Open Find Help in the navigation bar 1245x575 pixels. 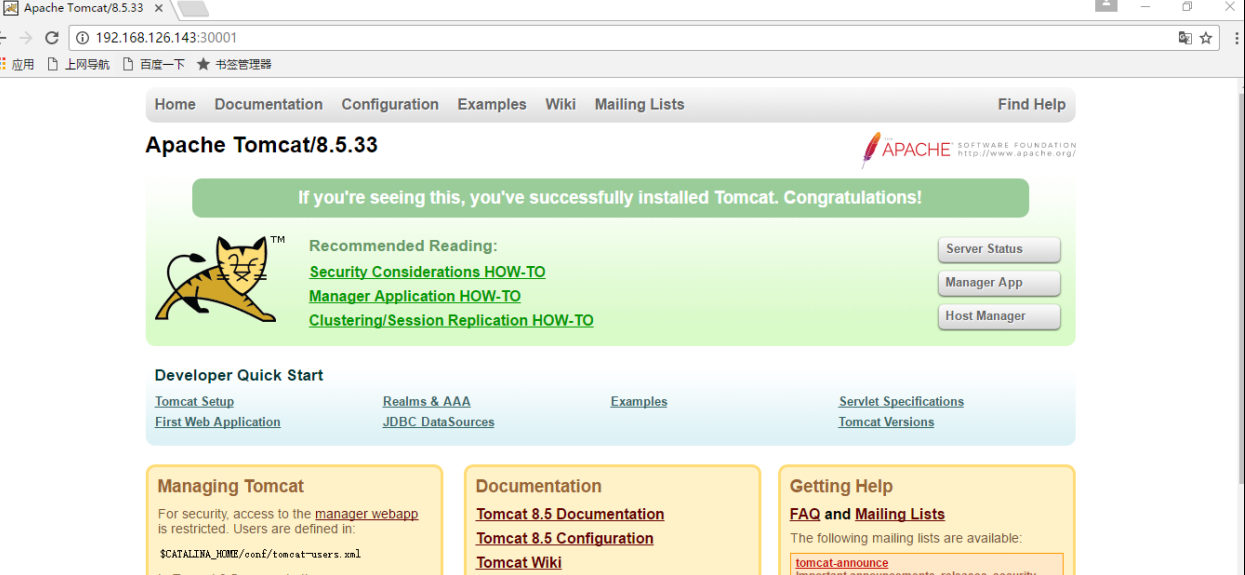pyautogui.click(x=1031, y=104)
